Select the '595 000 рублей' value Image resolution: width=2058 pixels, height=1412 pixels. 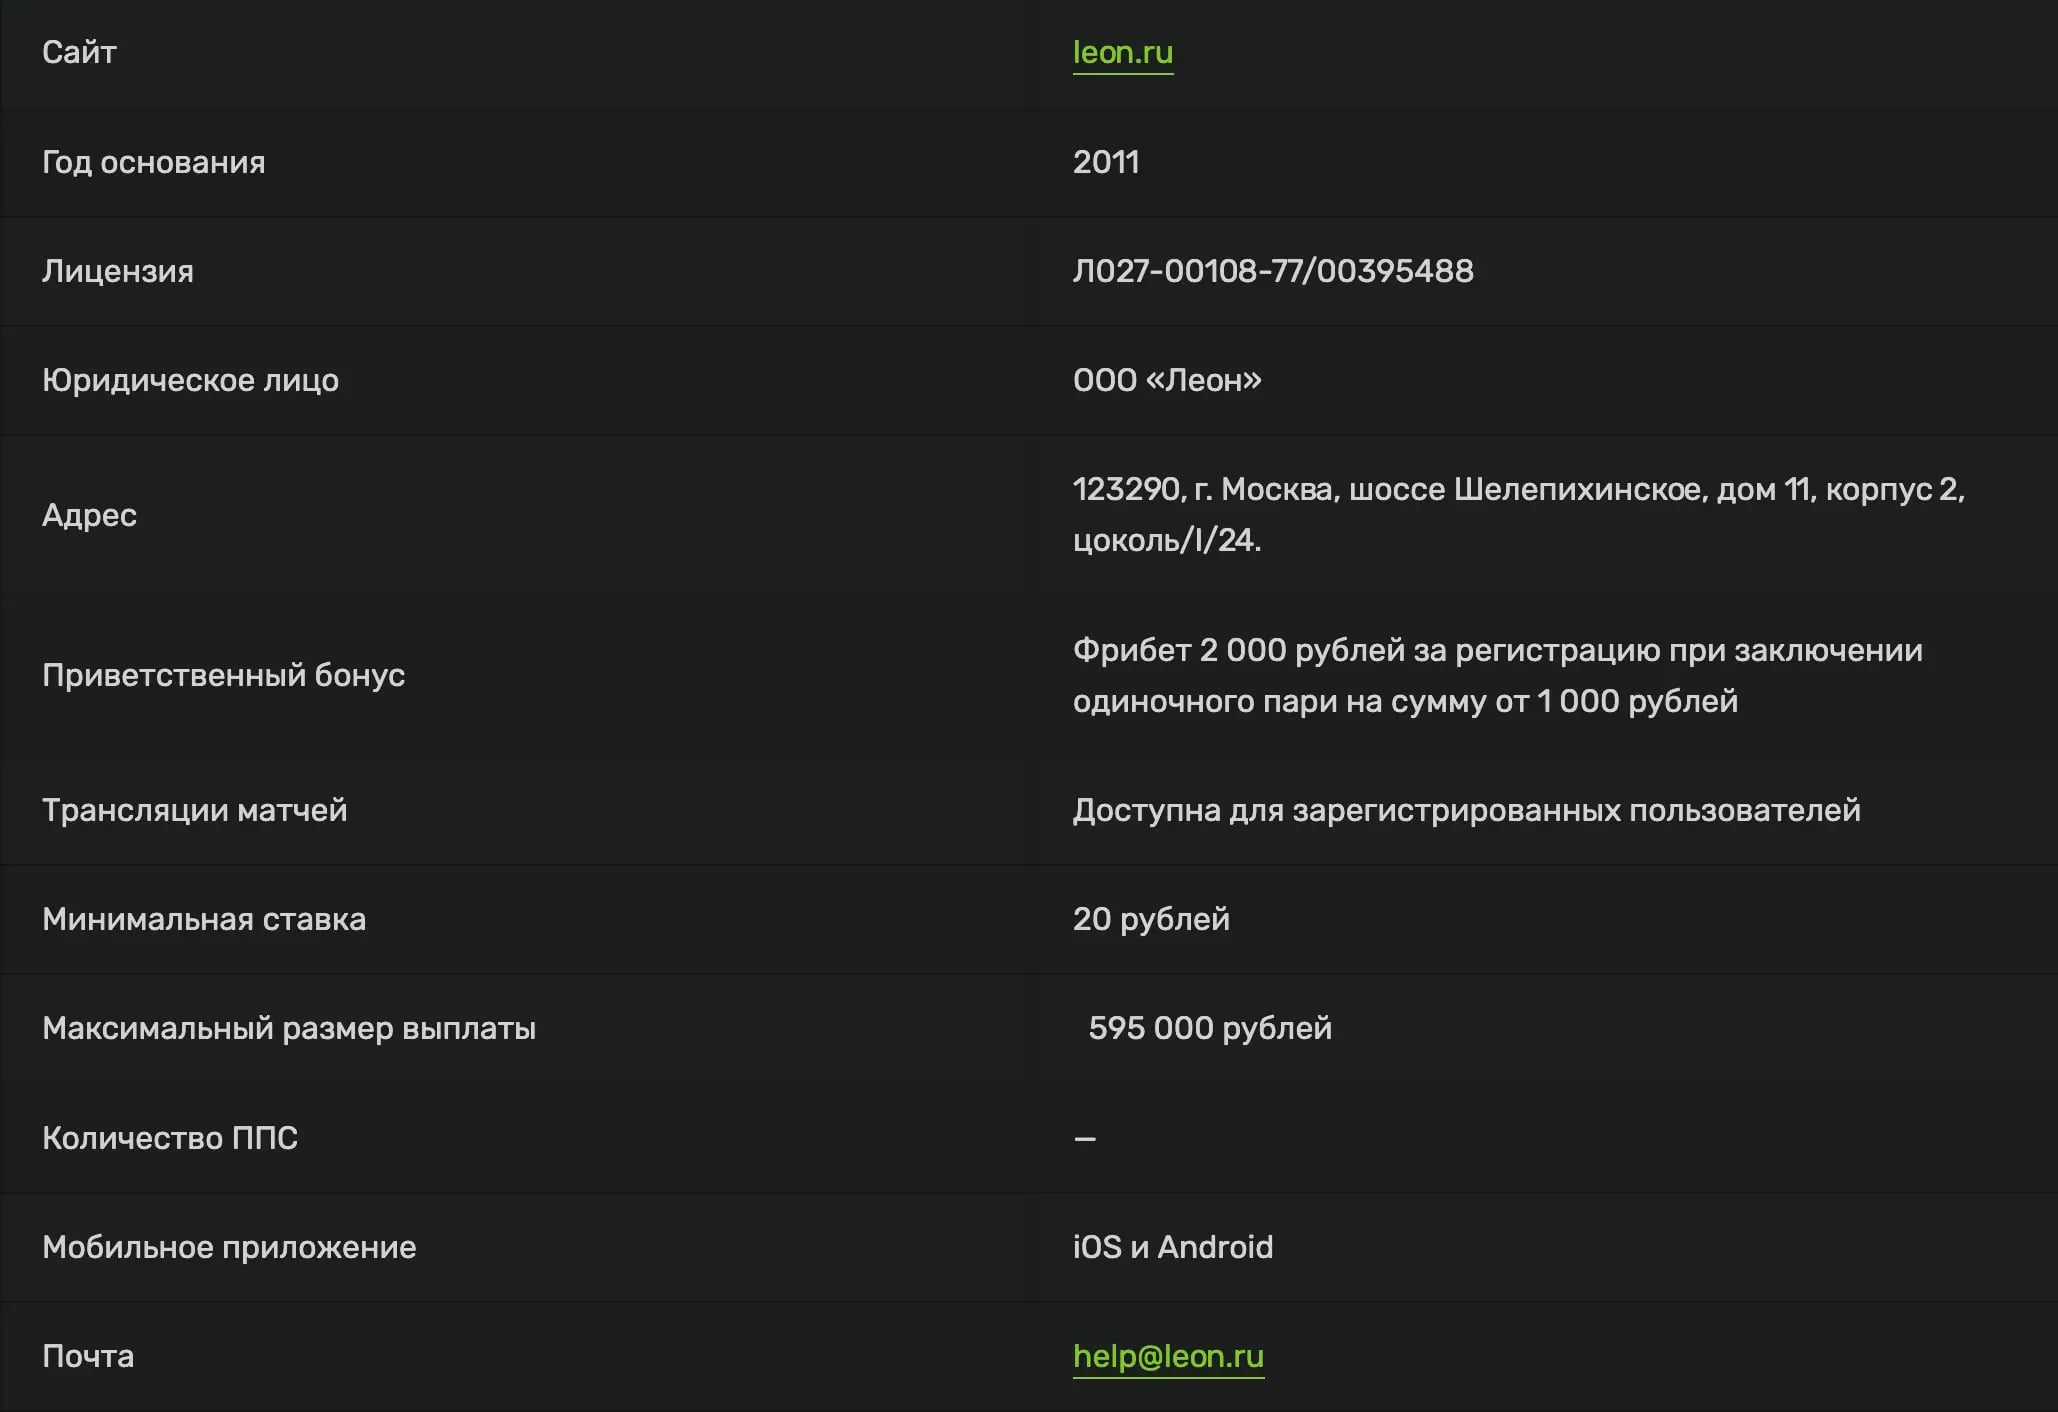(x=1210, y=1028)
